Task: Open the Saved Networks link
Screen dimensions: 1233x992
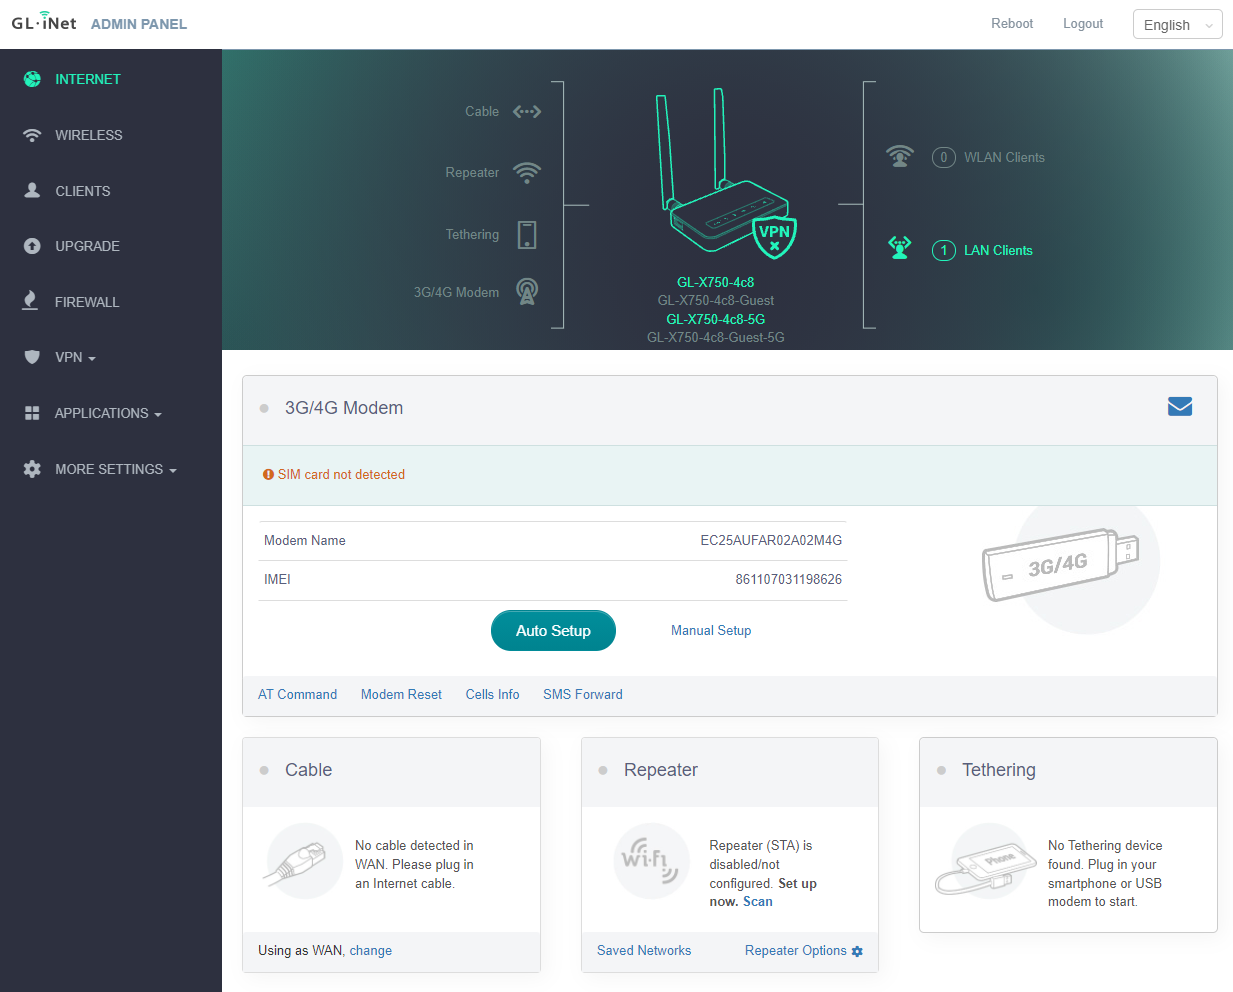Action: pyautogui.click(x=644, y=950)
